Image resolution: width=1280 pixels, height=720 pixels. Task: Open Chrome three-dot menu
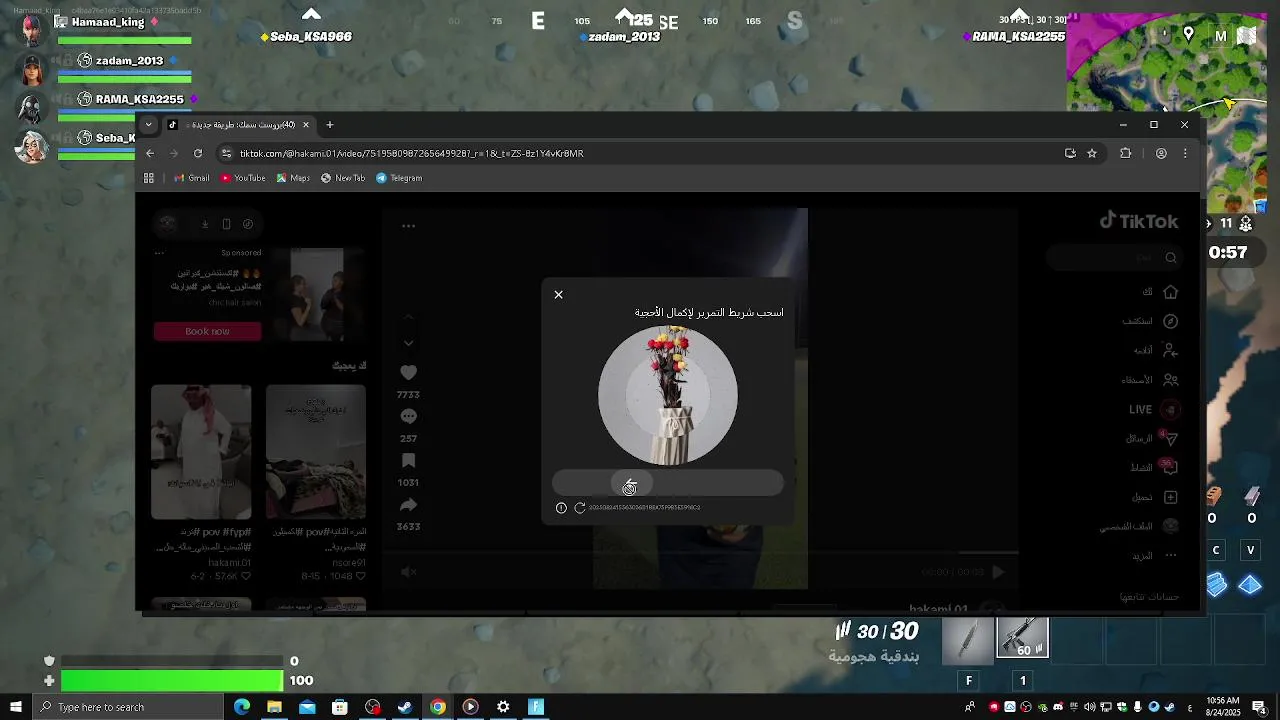click(x=1185, y=153)
